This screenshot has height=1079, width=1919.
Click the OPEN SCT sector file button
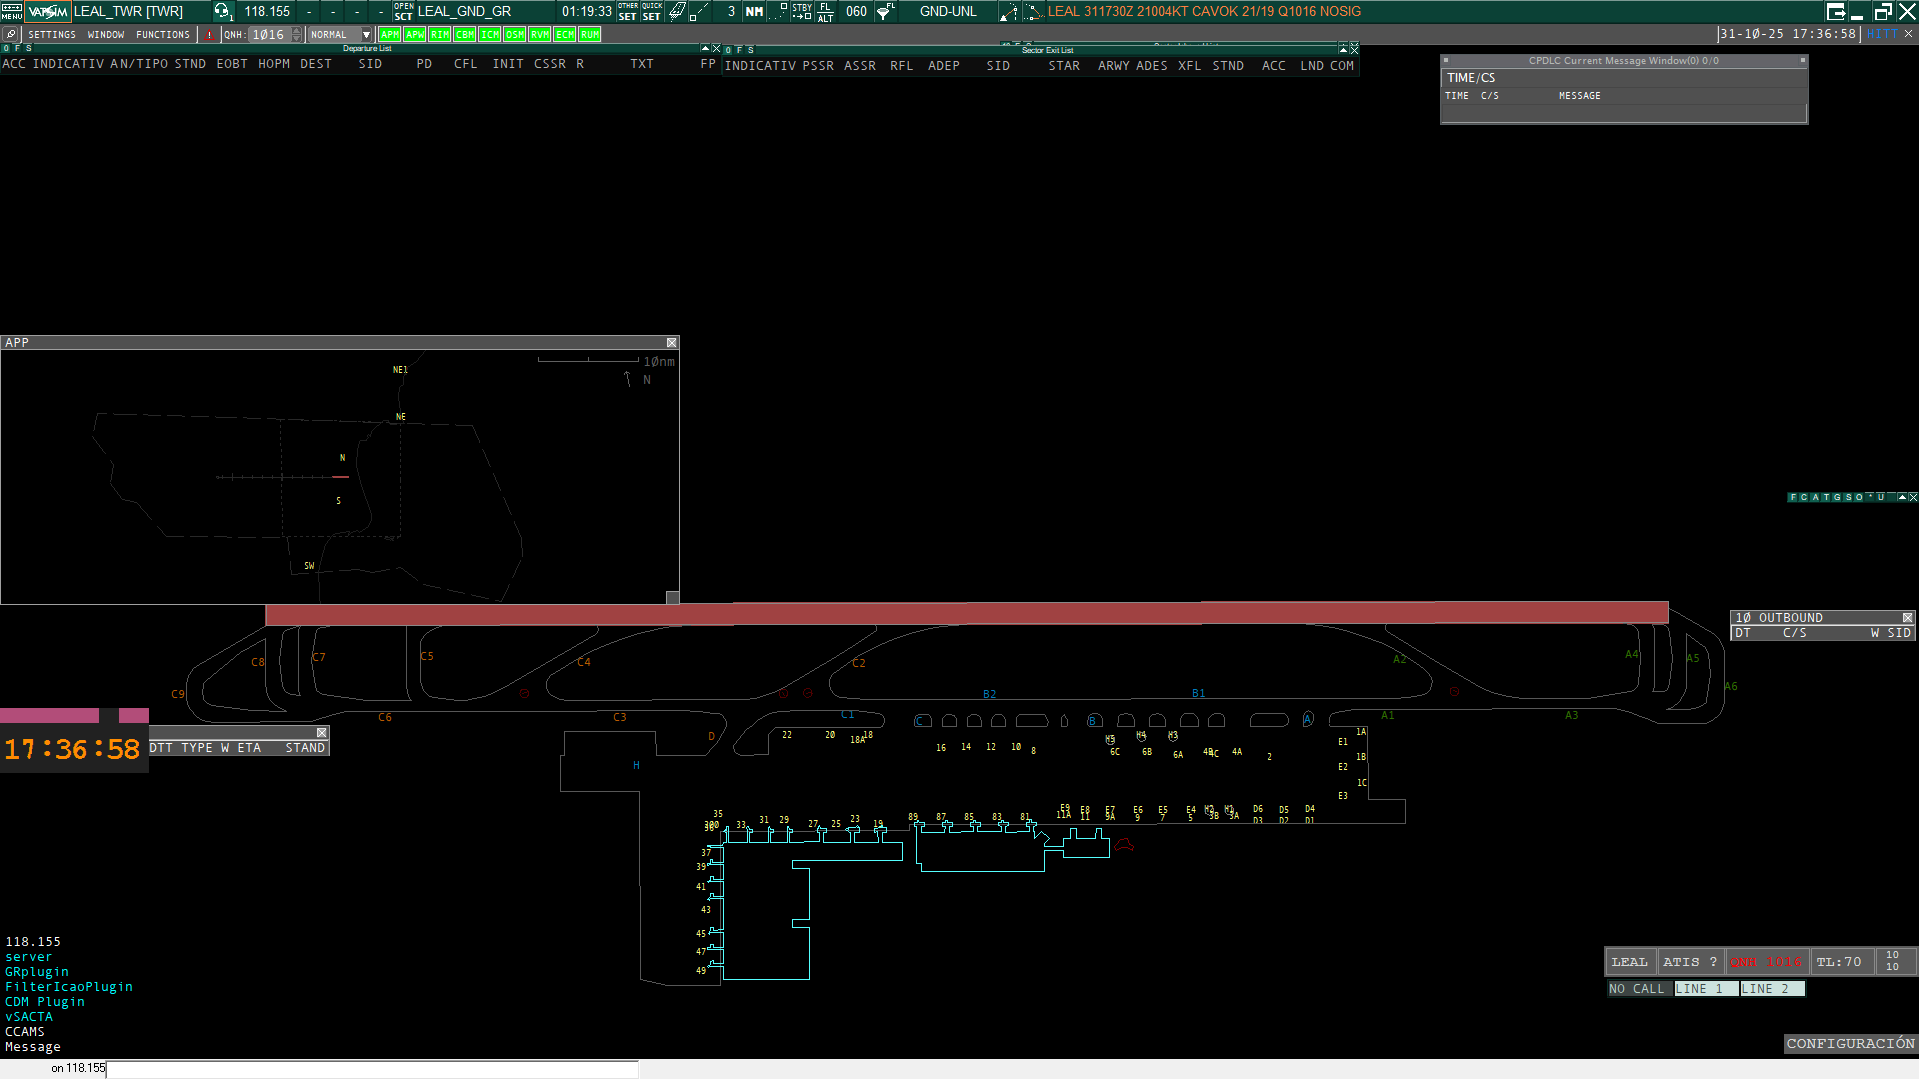tap(403, 11)
